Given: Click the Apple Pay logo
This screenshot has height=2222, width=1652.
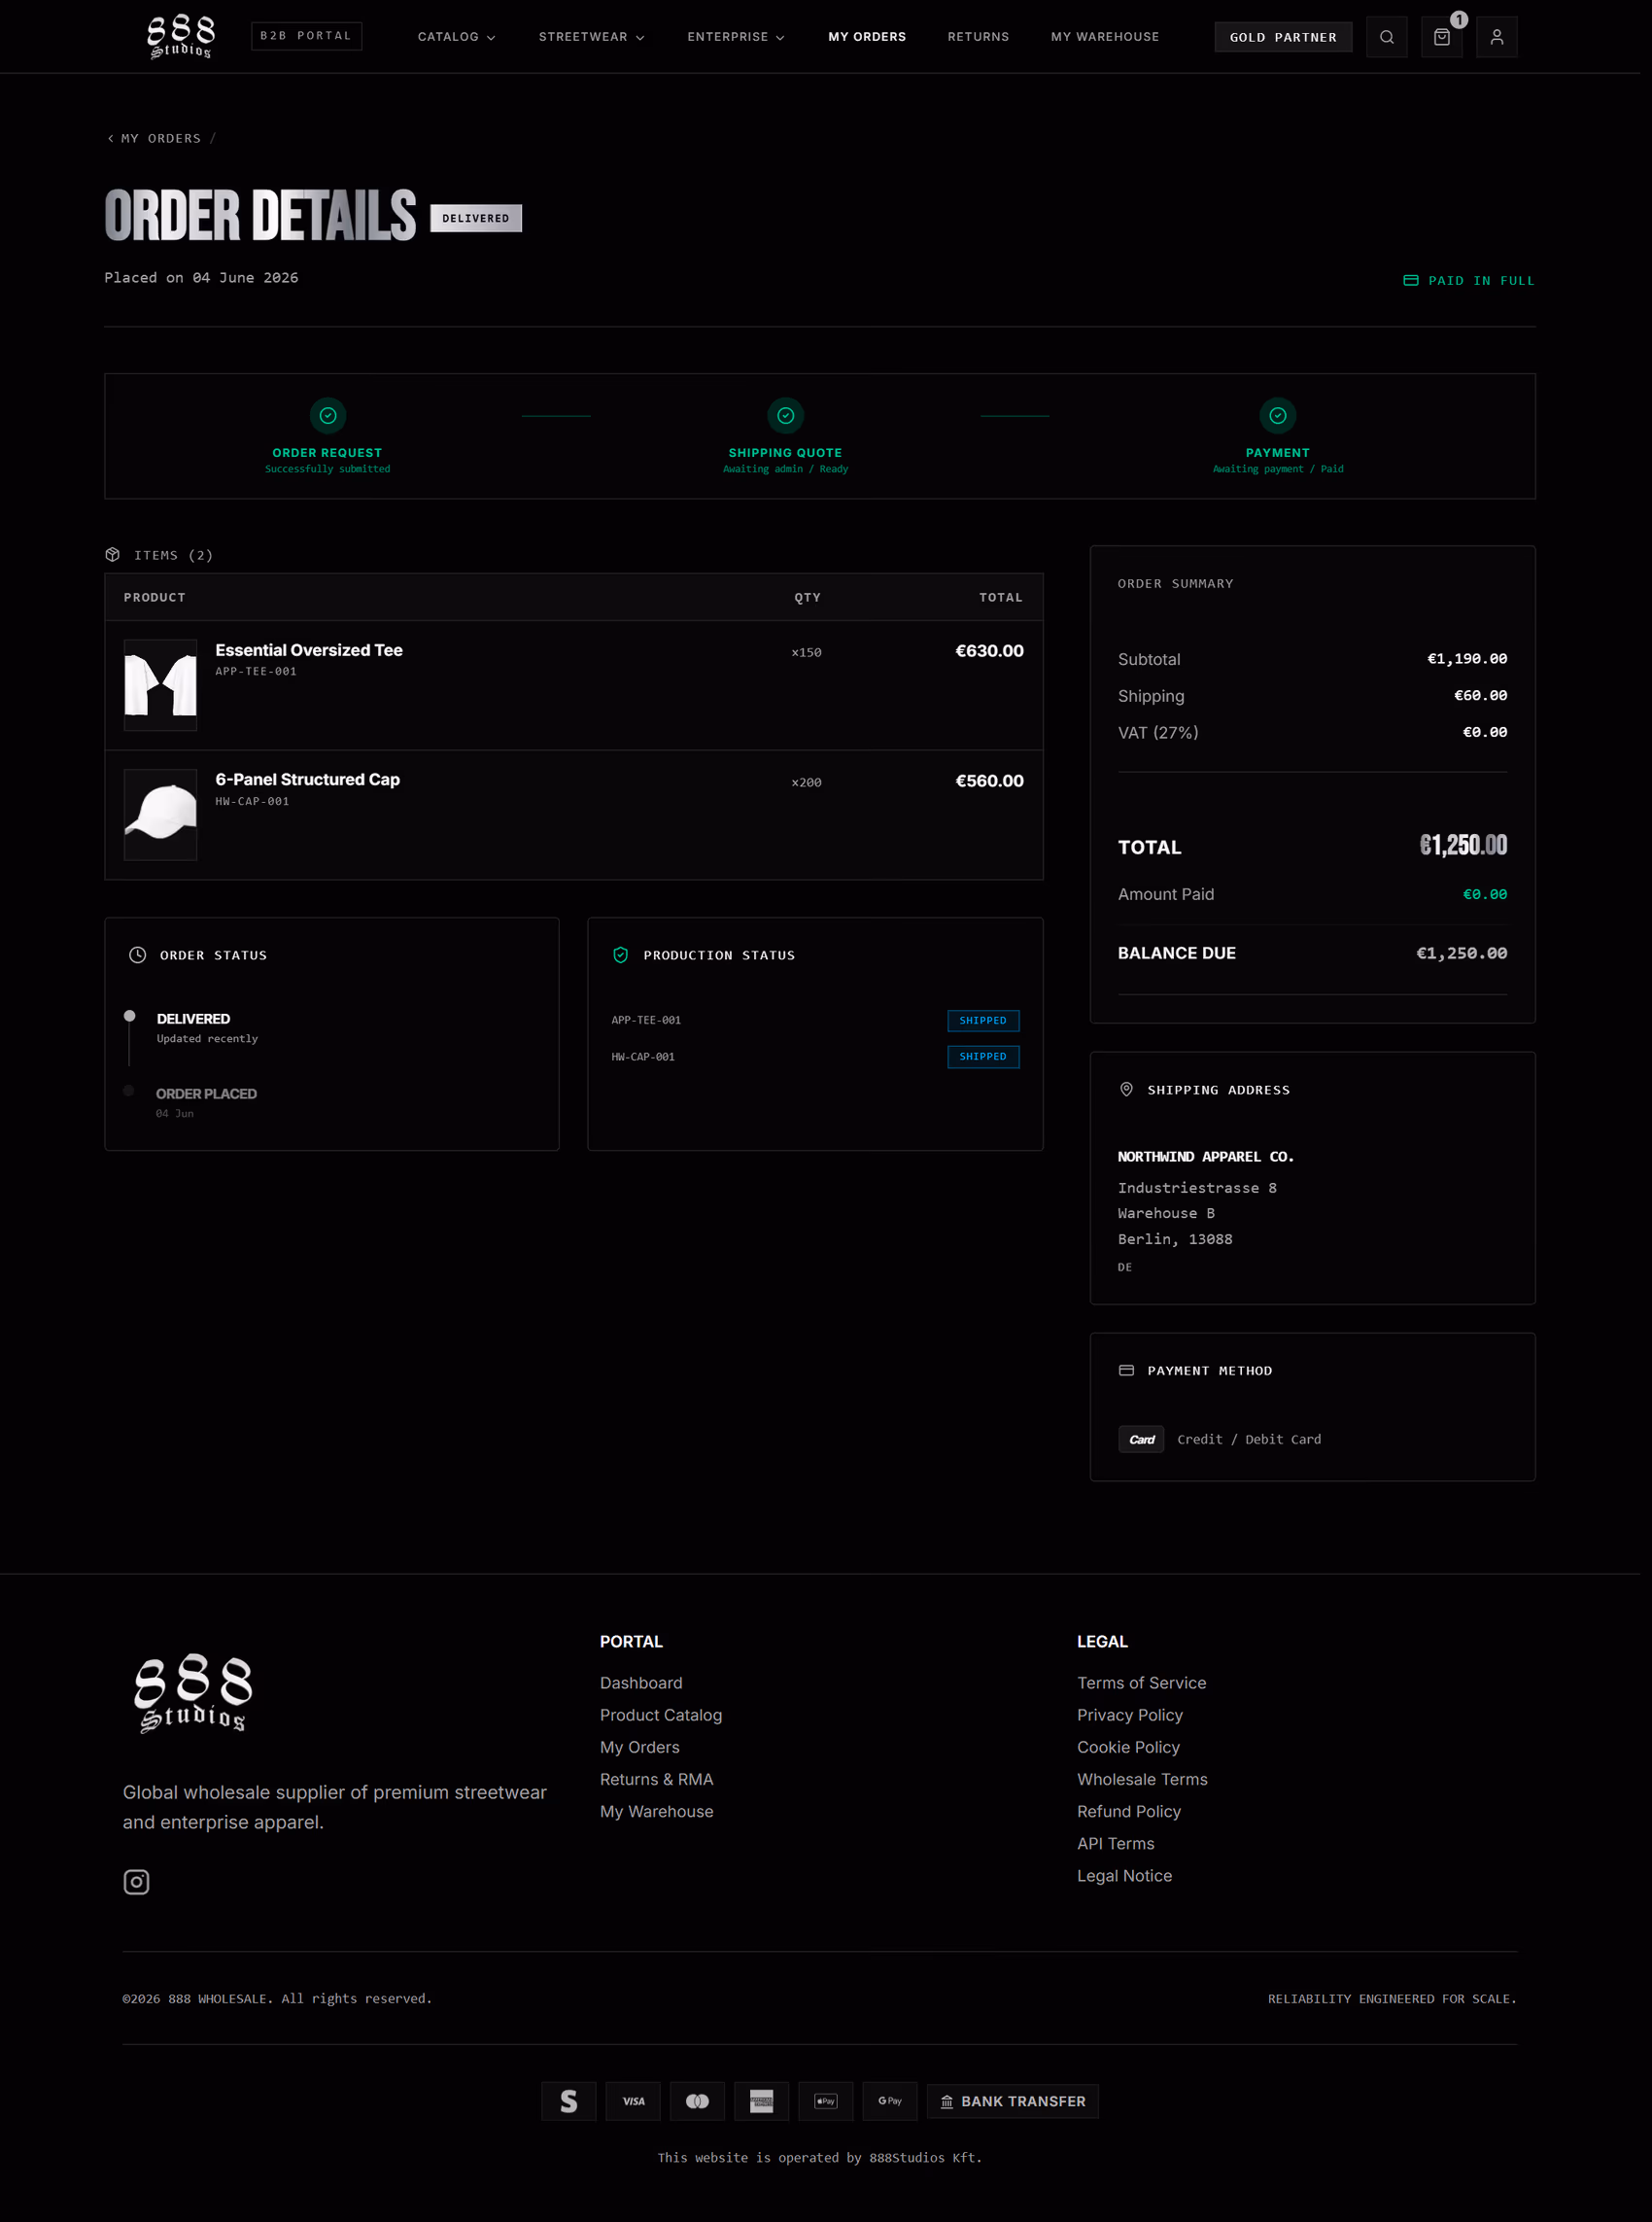Looking at the screenshot, I should 825,2101.
